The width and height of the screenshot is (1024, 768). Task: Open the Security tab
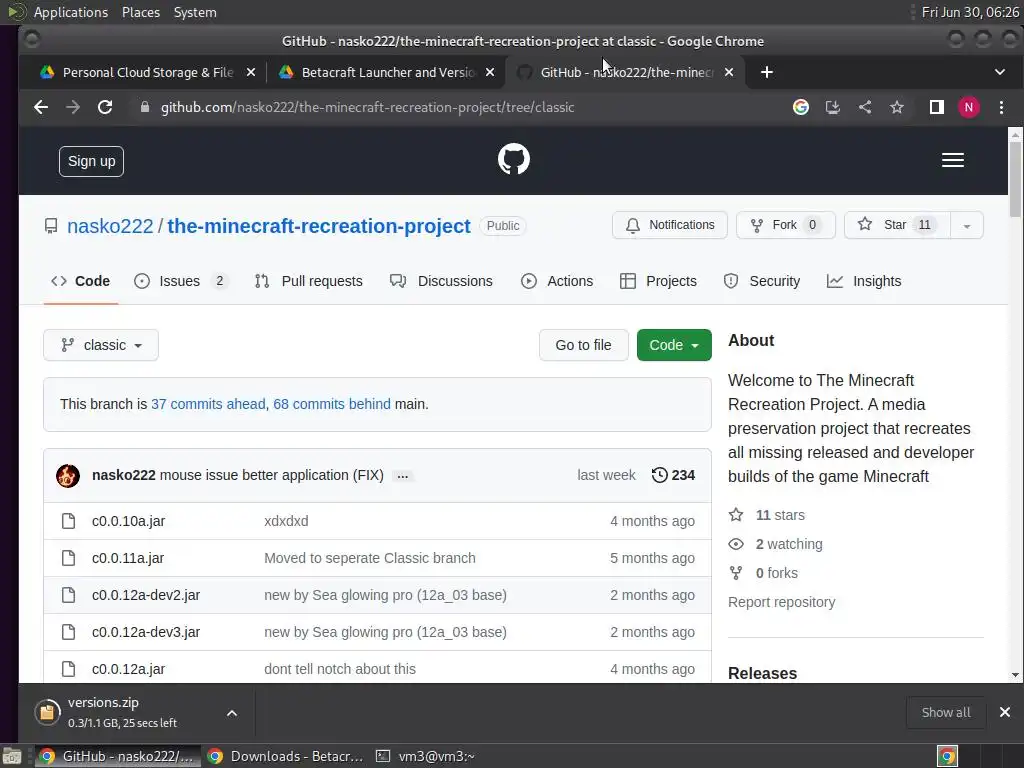pos(761,281)
